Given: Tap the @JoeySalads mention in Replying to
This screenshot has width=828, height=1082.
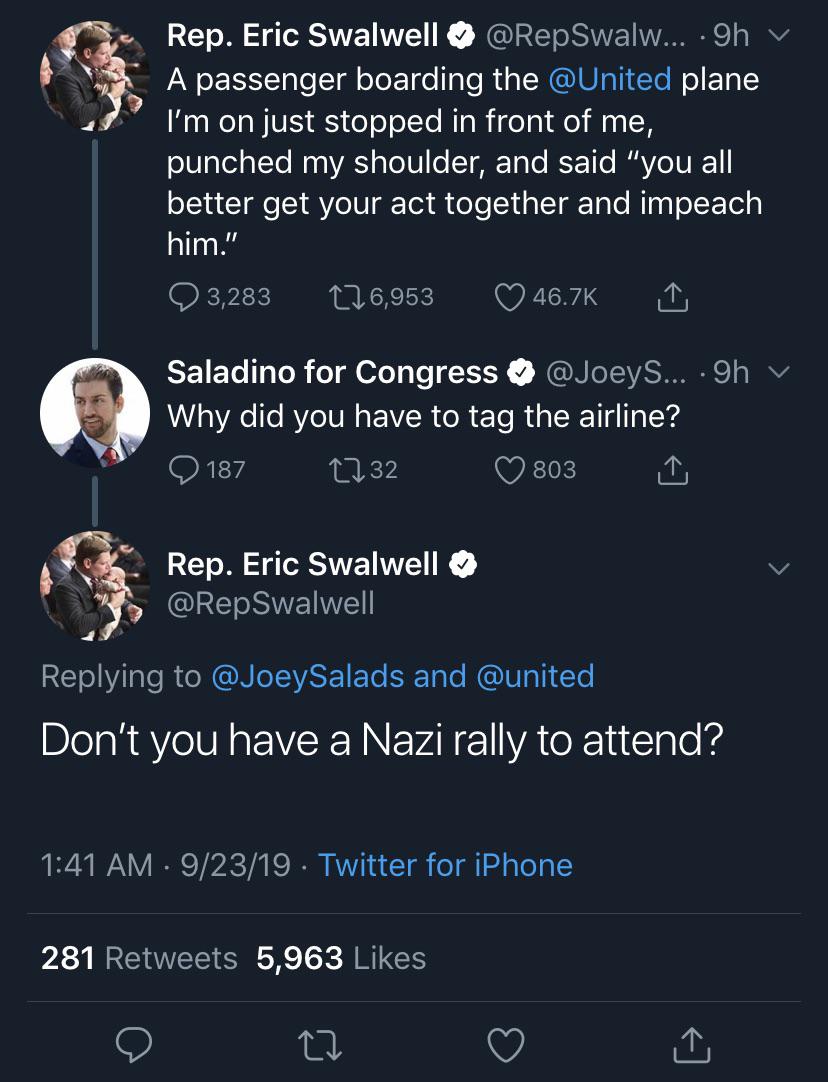Looking at the screenshot, I should tap(308, 676).
